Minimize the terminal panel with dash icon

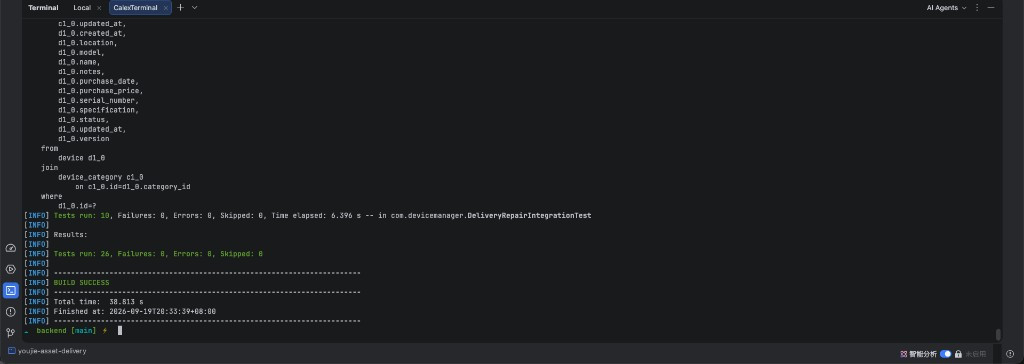coord(991,8)
